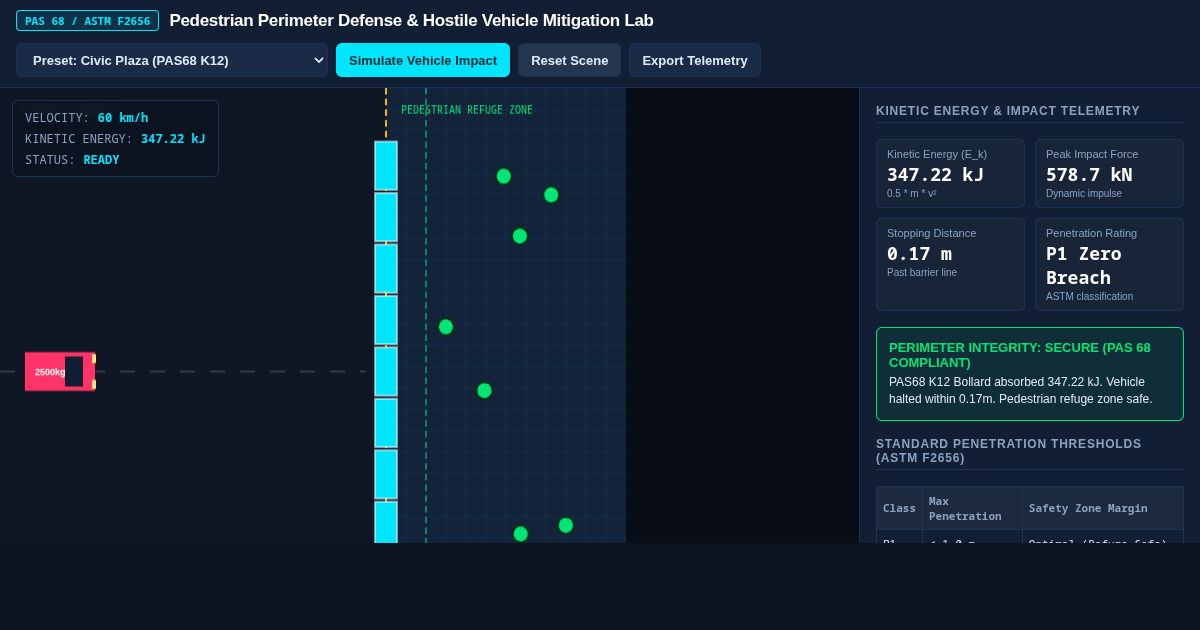Click the Max Penetration column header
Viewport: 1200px width, 630px height.
tap(972, 508)
